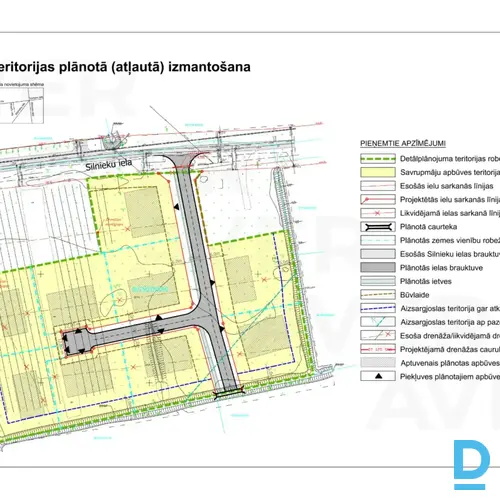This screenshot has width=500, height=500.
Task: Click the green dashed Detālplānojuma boundary legend symbol
Action: click(x=378, y=159)
